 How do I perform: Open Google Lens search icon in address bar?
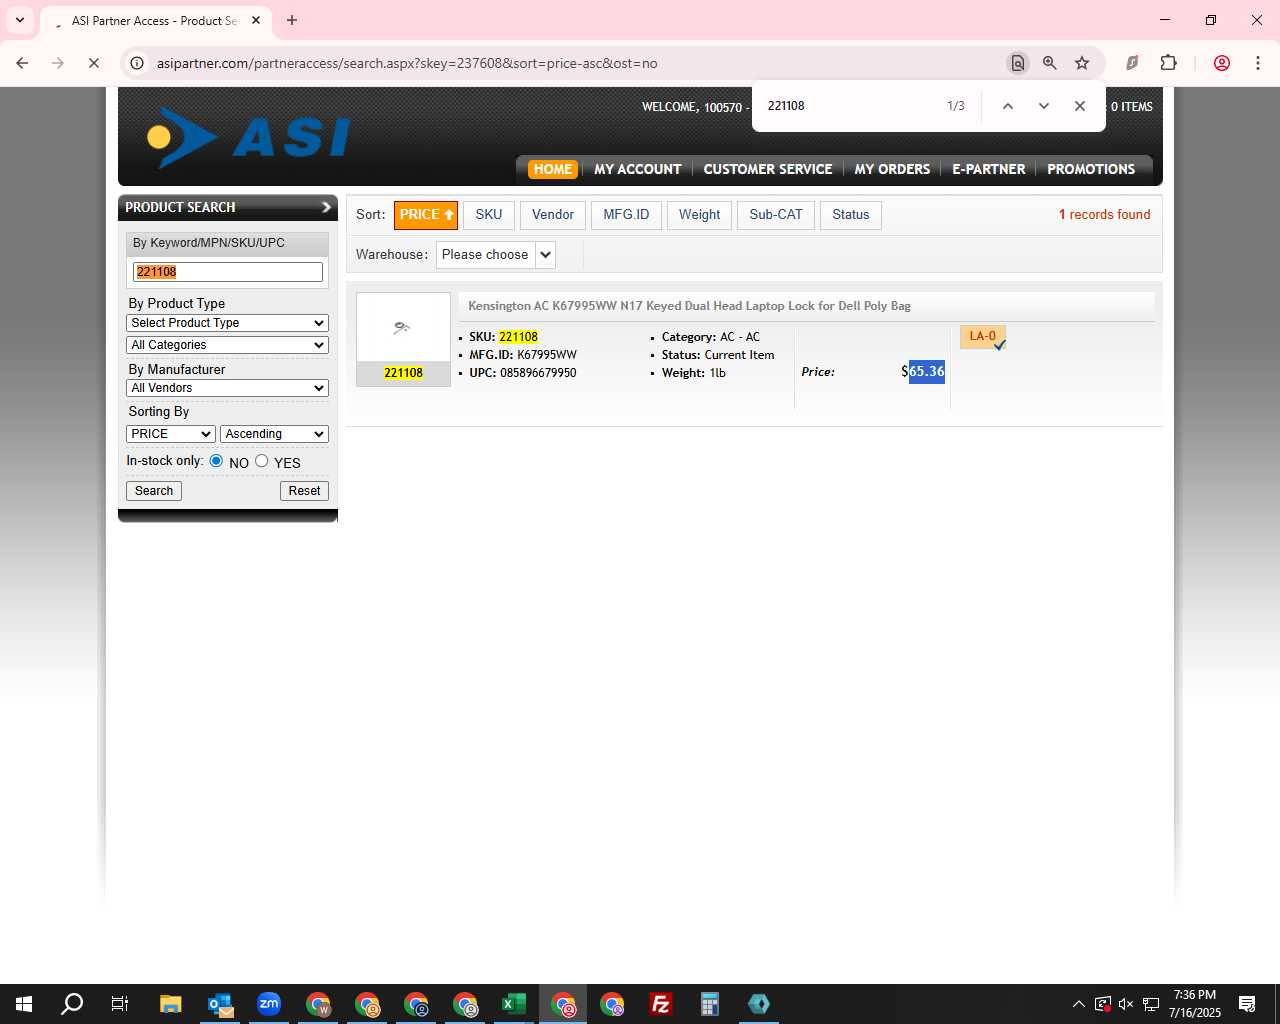[1017, 63]
